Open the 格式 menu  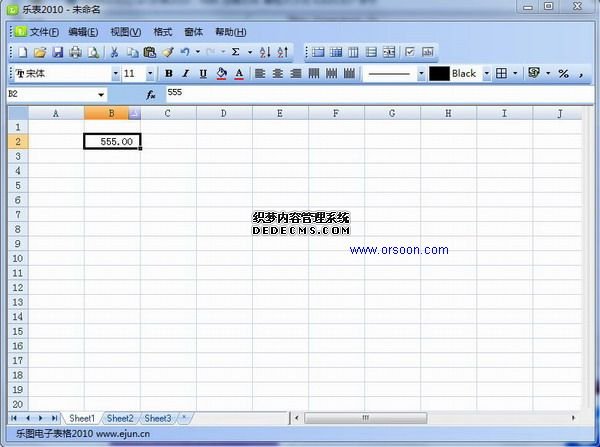(163, 32)
